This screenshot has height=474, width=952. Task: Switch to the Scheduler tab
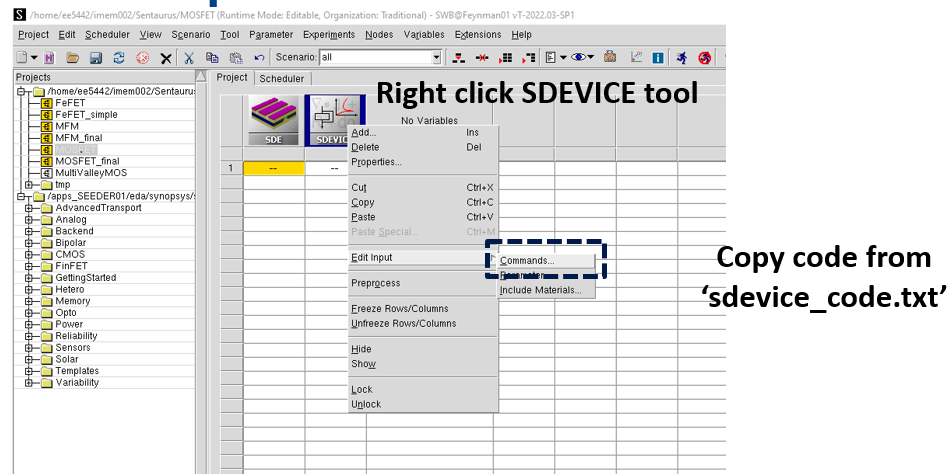281,78
